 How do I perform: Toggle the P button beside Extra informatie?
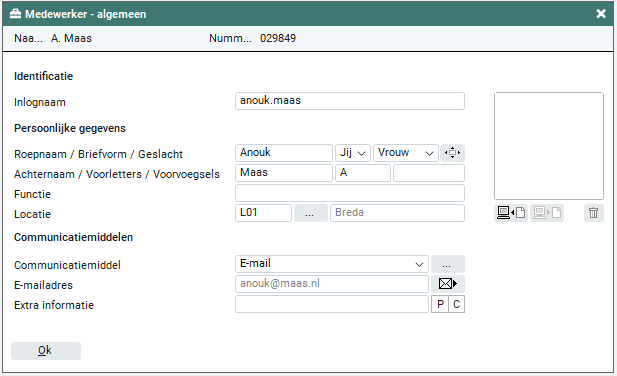(440, 304)
